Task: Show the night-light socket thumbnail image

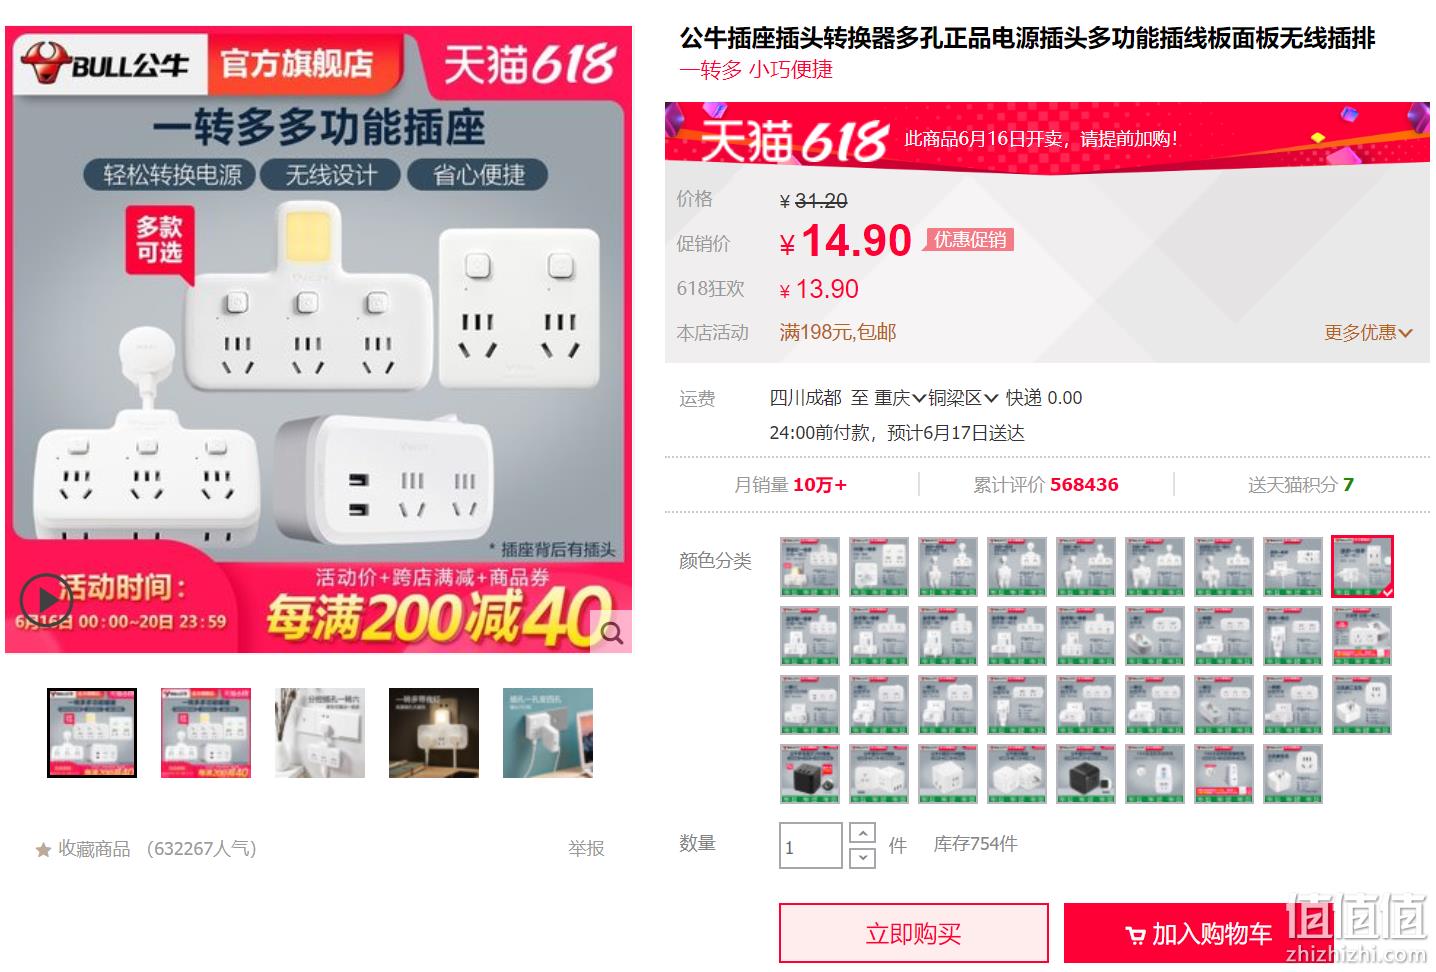Action: (434, 733)
